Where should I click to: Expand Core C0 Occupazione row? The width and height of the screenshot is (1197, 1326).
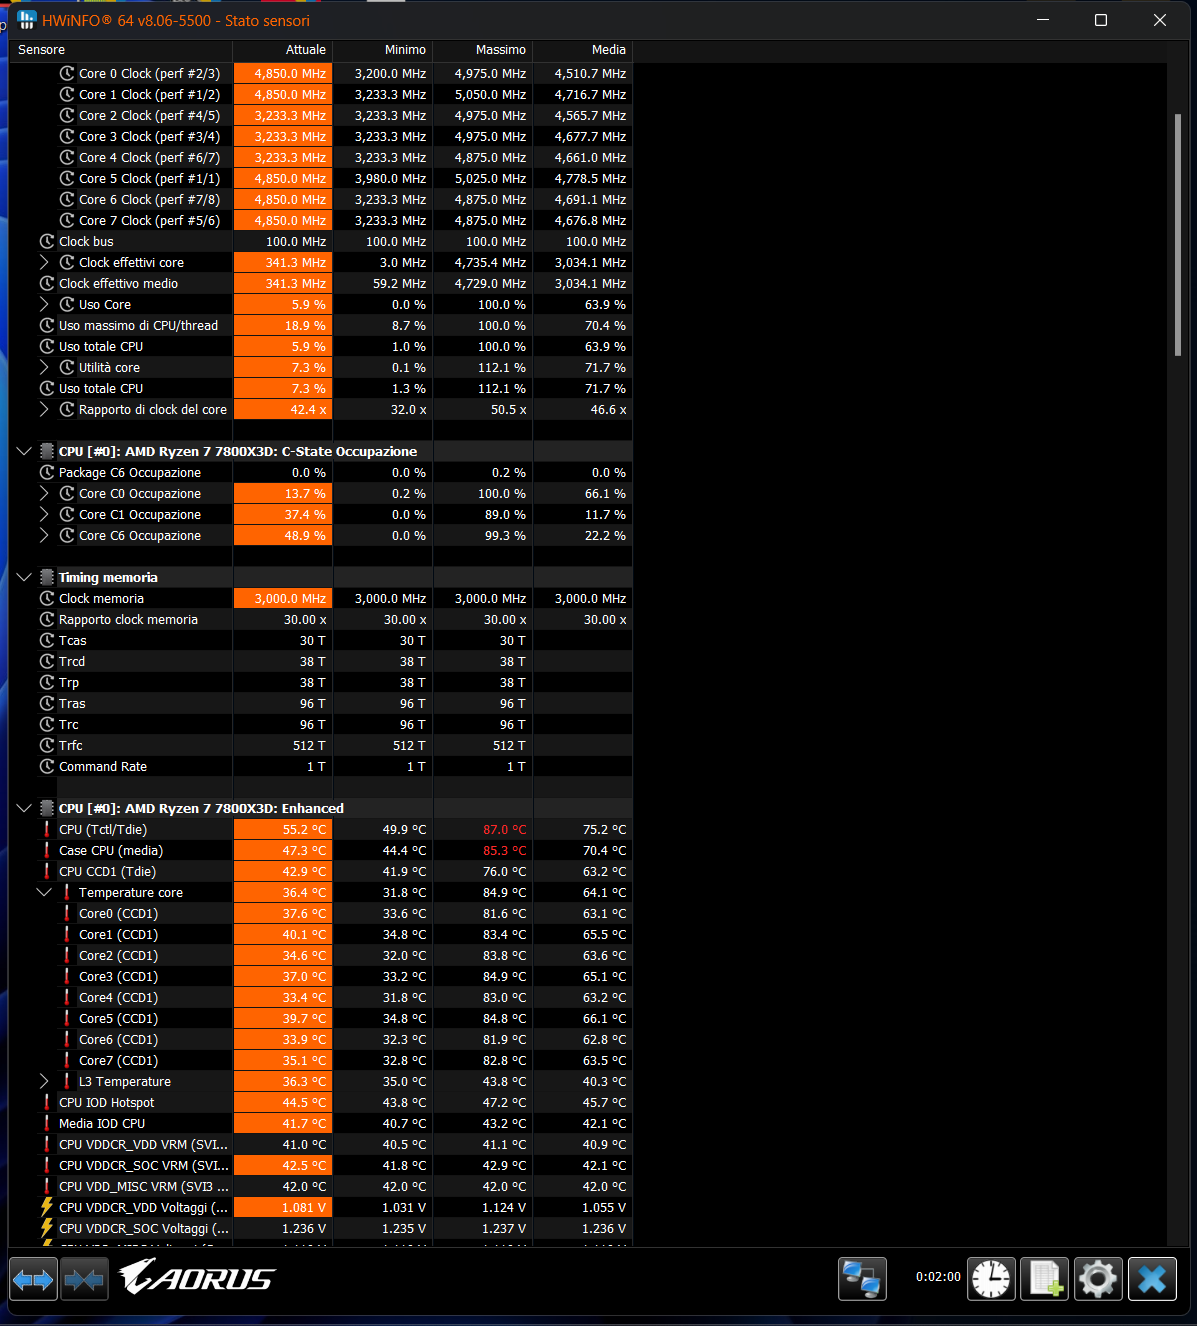point(44,493)
